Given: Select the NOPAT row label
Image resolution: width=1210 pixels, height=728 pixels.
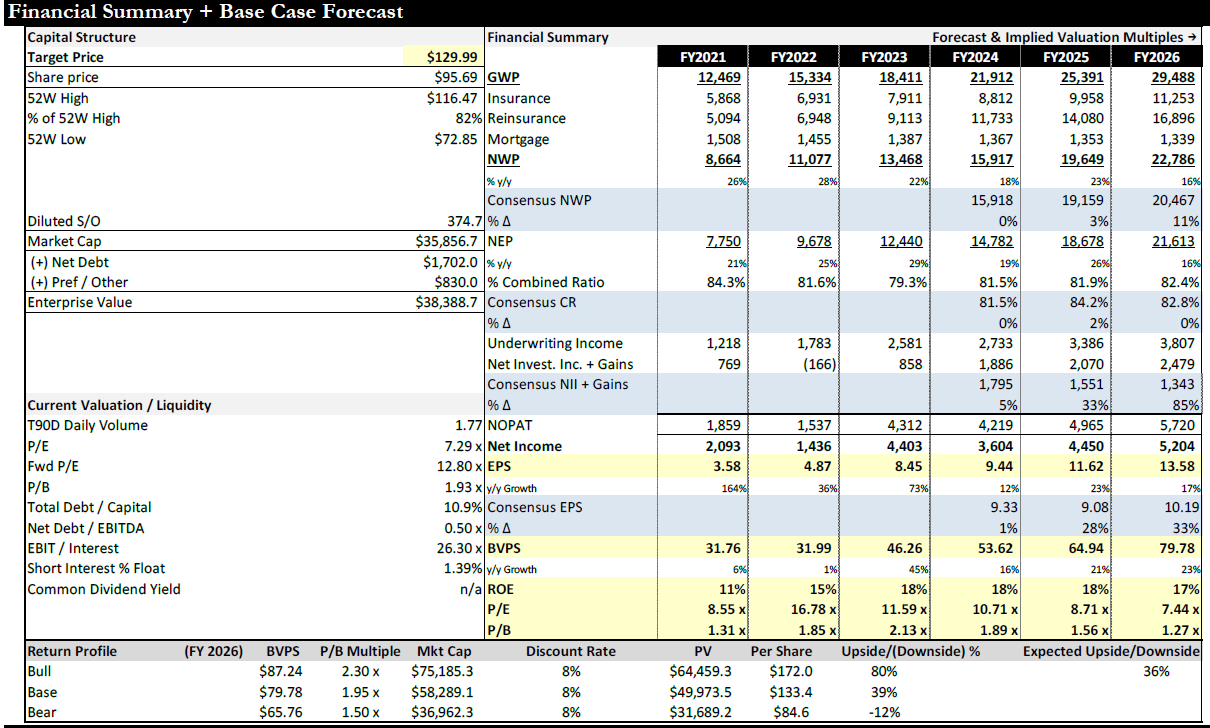Looking at the screenshot, I should (x=511, y=425).
